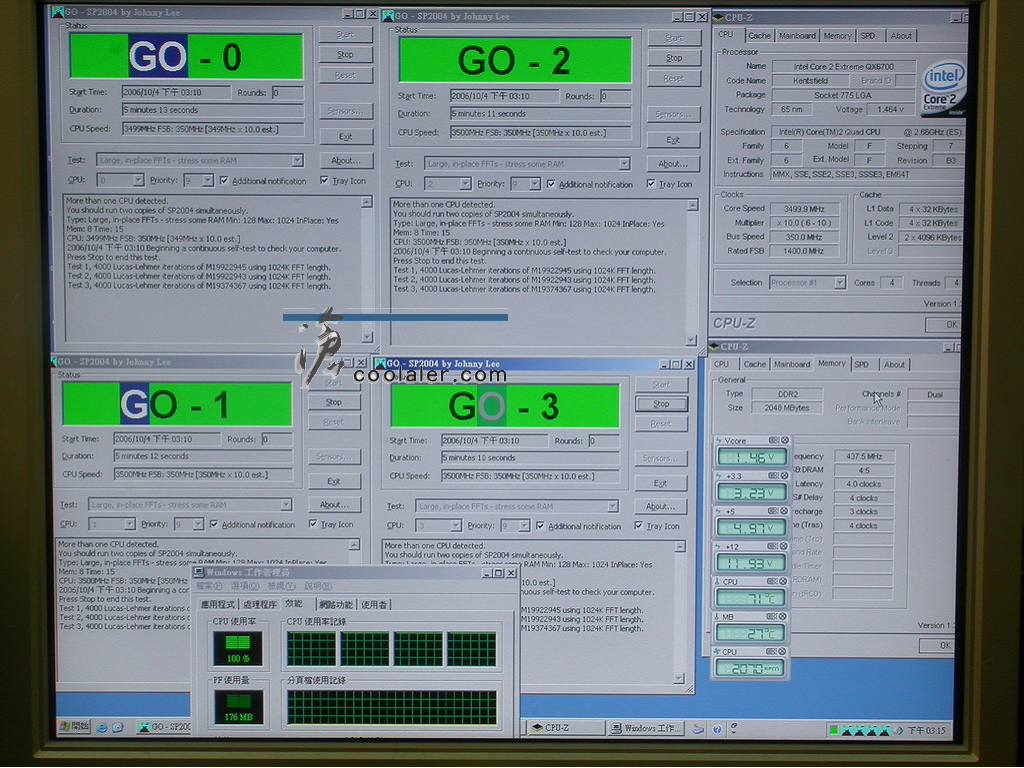Screen dimensions: 1024x768
Task: Open settings icon on the +12 voltage gadget
Action: [773, 546]
